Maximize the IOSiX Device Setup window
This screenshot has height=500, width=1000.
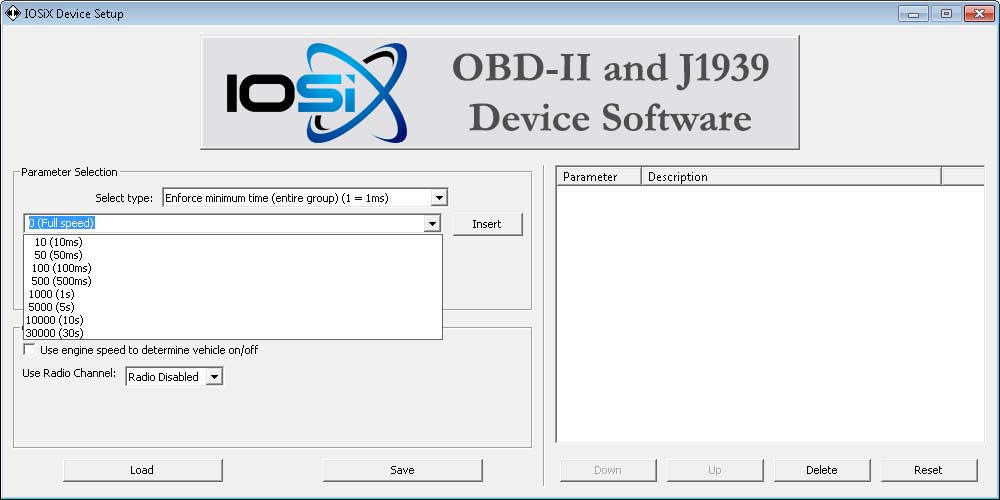946,13
